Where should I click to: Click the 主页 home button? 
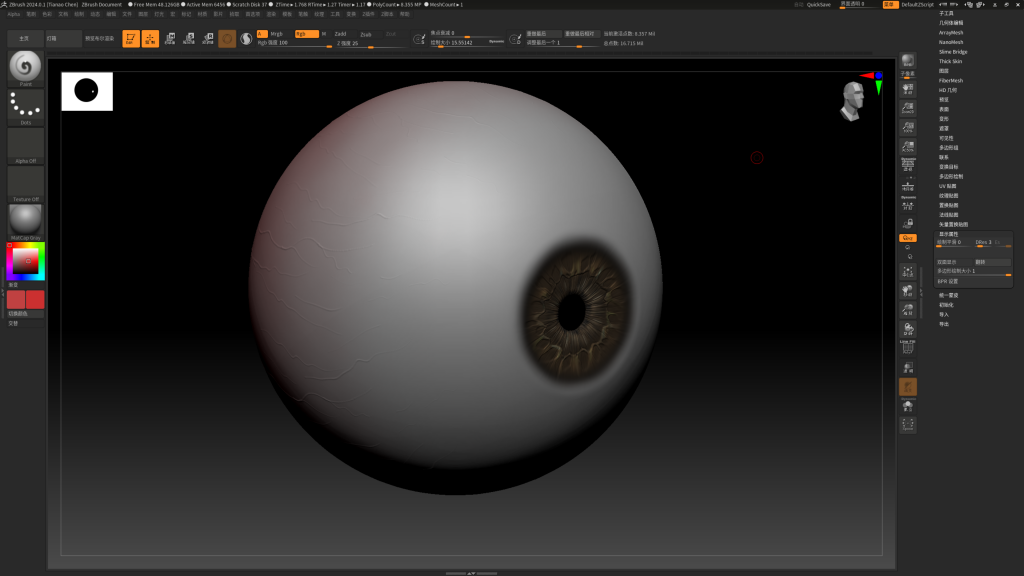click(x=25, y=39)
